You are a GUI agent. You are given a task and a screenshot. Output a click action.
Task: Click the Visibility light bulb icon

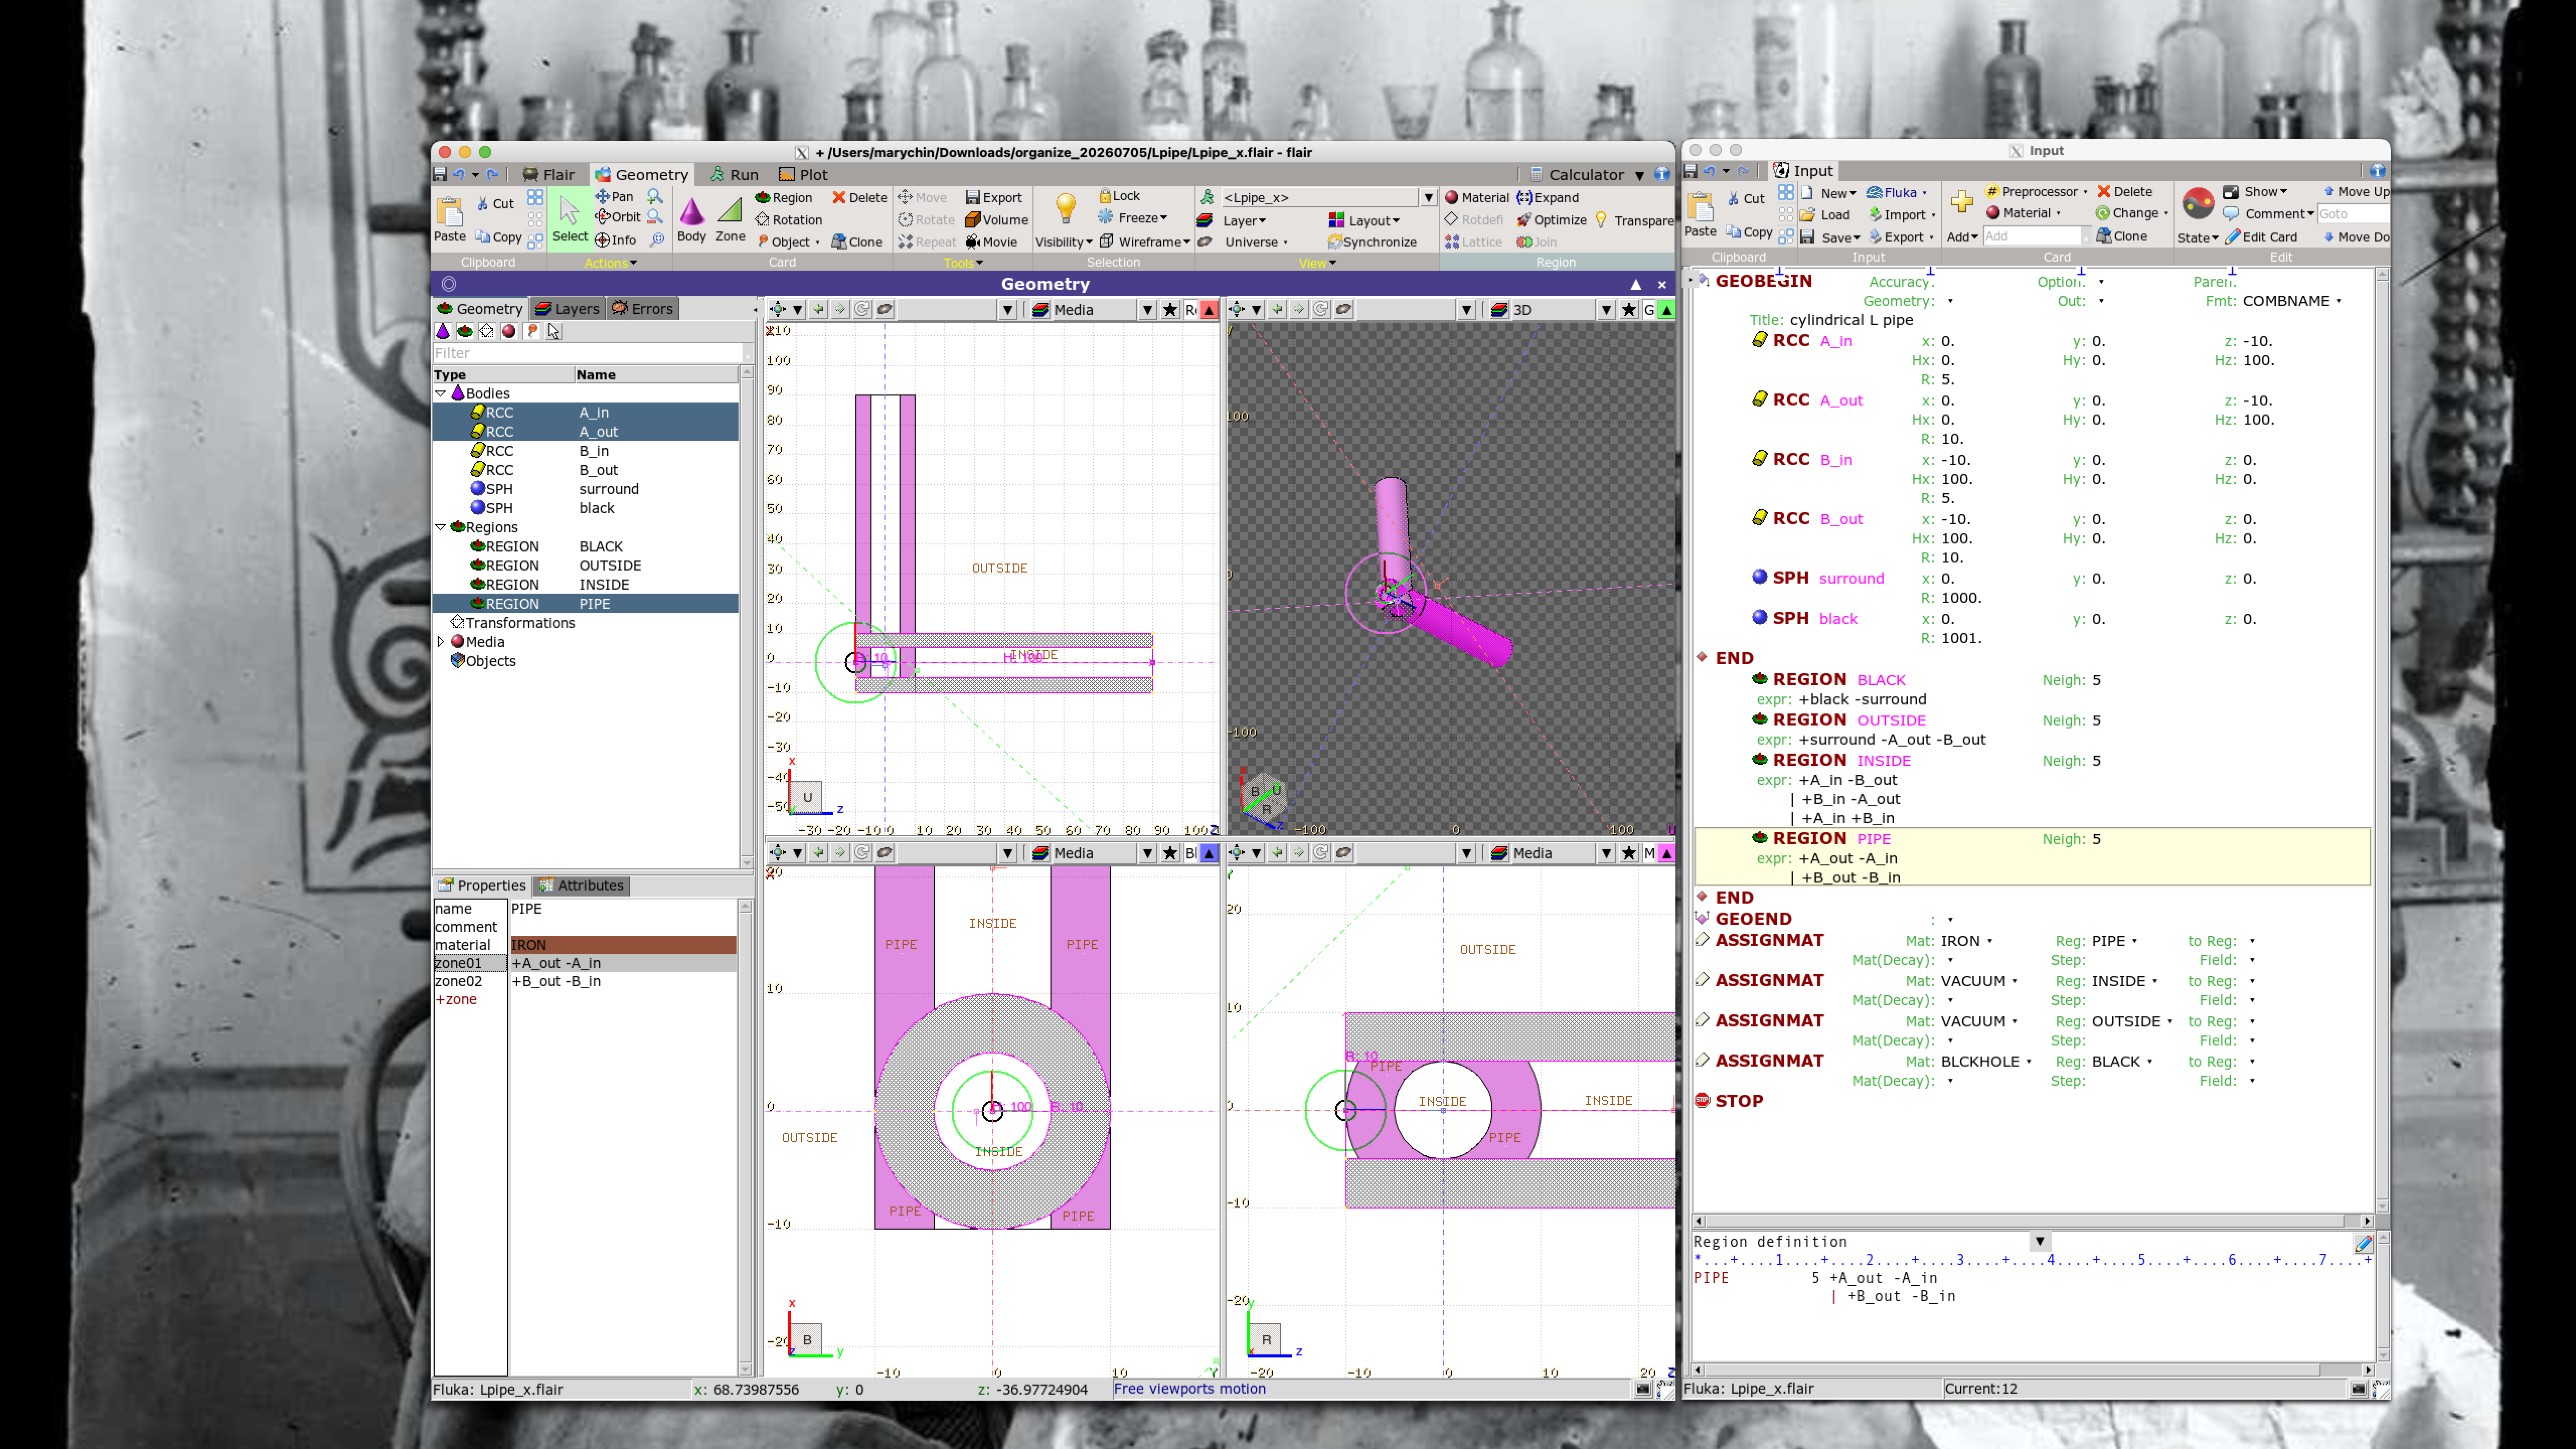point(1066,208)
